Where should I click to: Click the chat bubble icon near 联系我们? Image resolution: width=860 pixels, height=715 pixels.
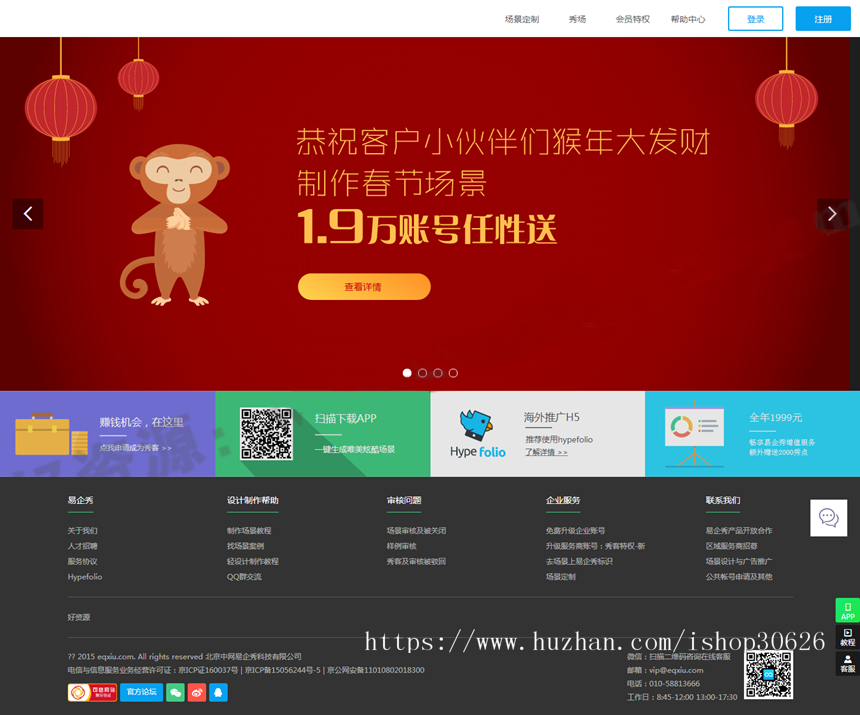pos(828,517)
